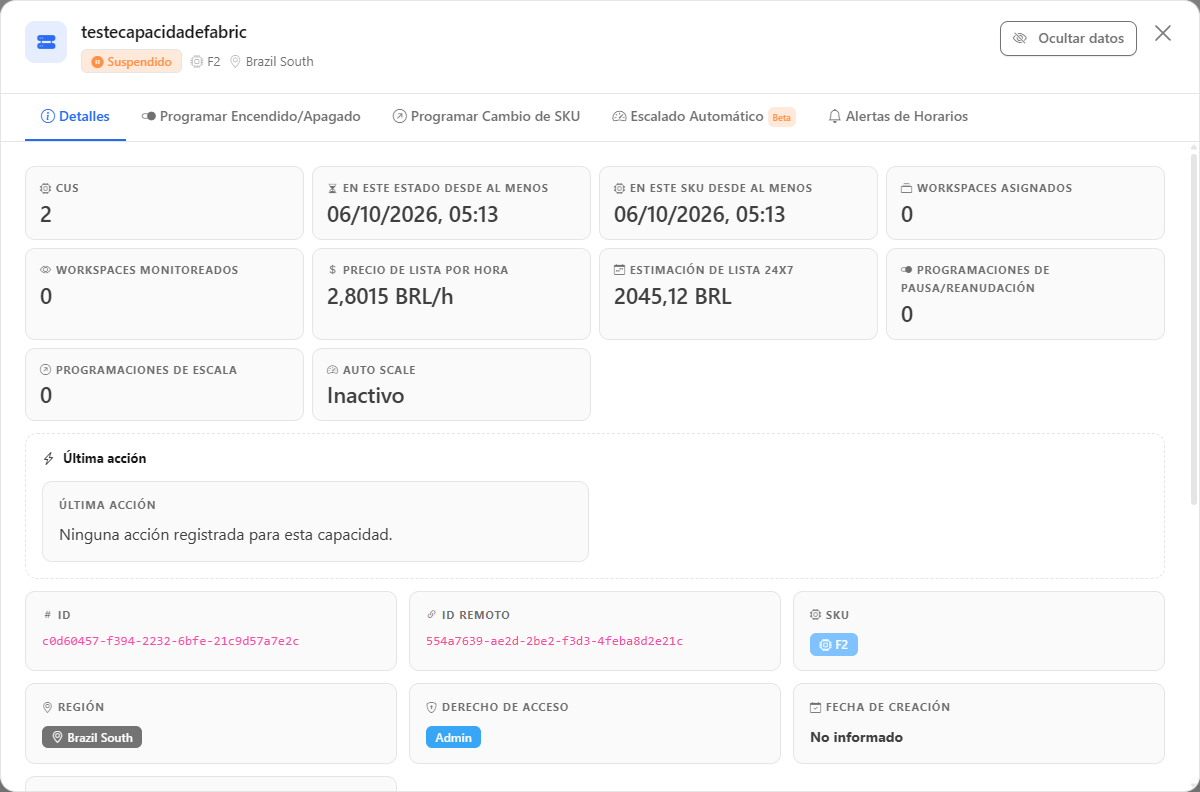Click the F2 SKU label in header
Image resolution: width=1200 pixels, height=792 pixels.
point(205,61)
